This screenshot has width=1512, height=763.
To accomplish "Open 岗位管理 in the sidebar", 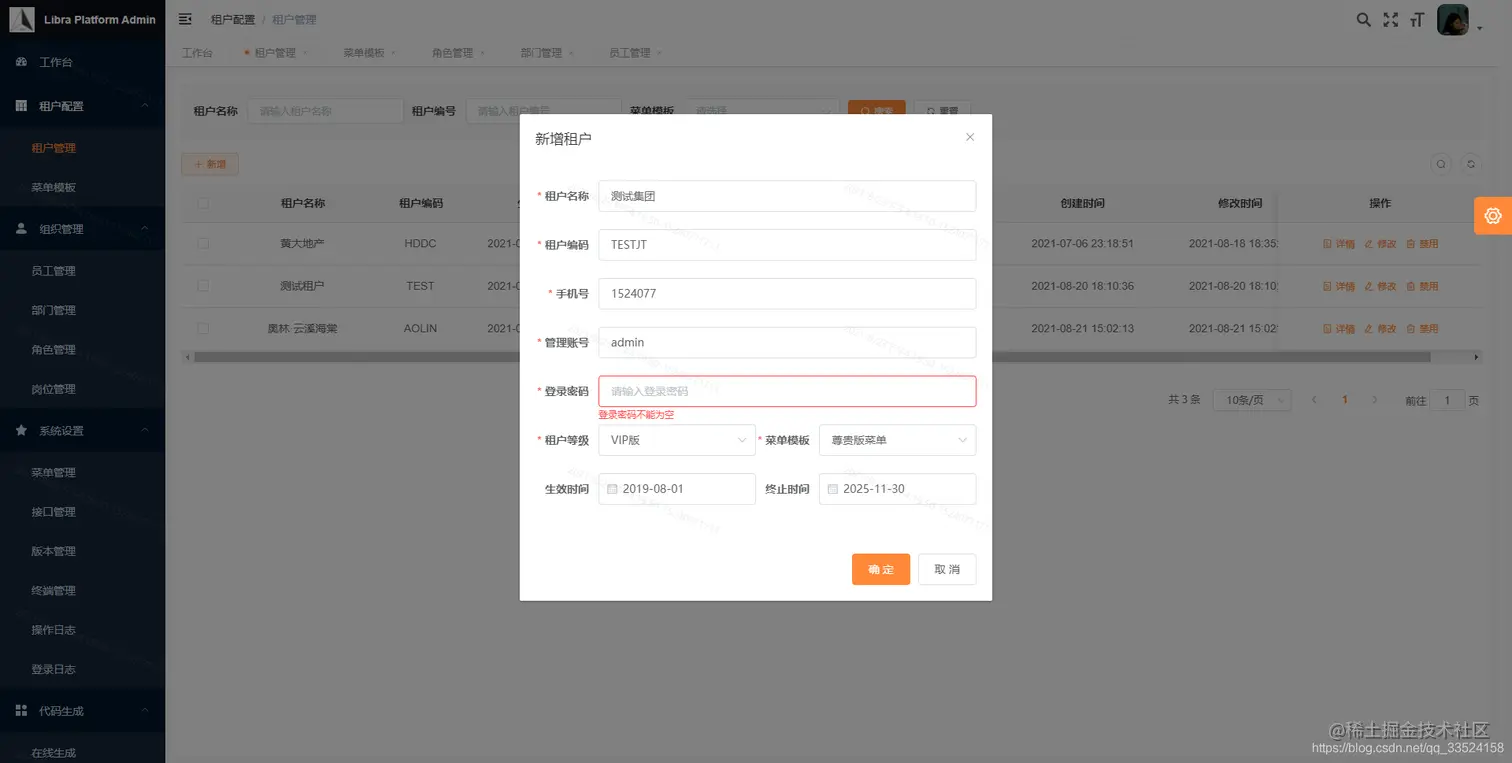I will pos(53,389).
